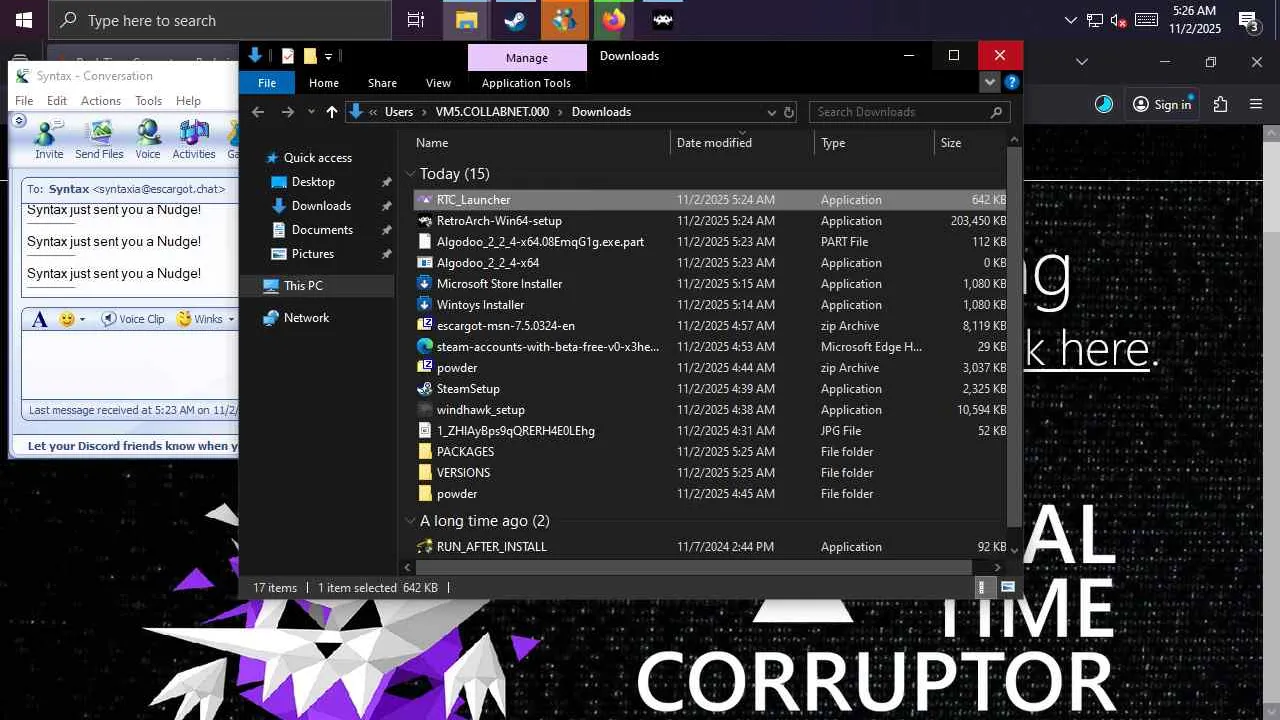Open Customize Quick Access Toolbar dropdown
The width and height of the screenshot is (1280, 720).
coord(328,56)
